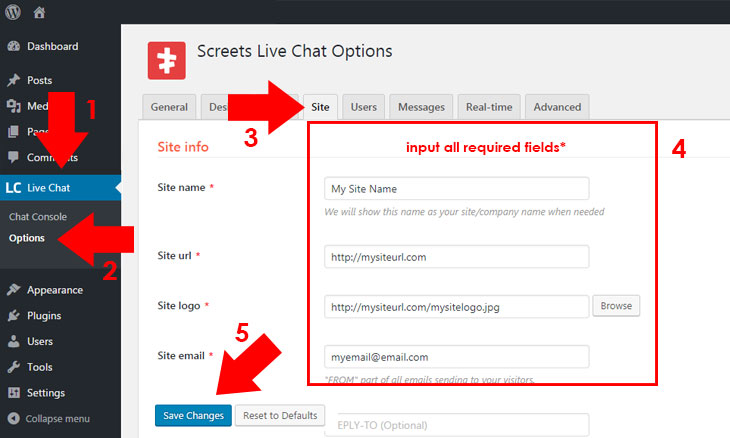
Task: Open Chat Console submenu item
Action: coord(38,216)
